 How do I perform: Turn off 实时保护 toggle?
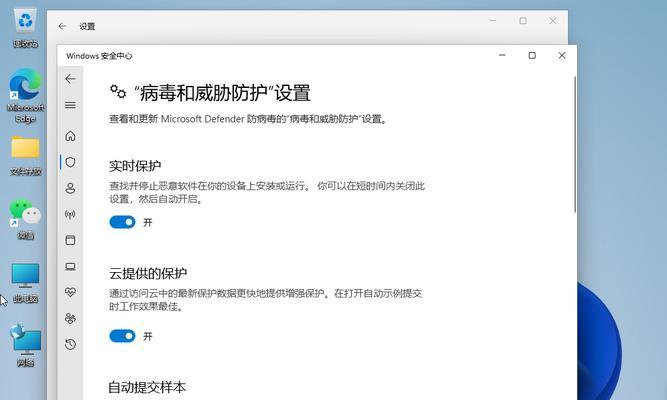pyautogui.click(x=122, y=222)
